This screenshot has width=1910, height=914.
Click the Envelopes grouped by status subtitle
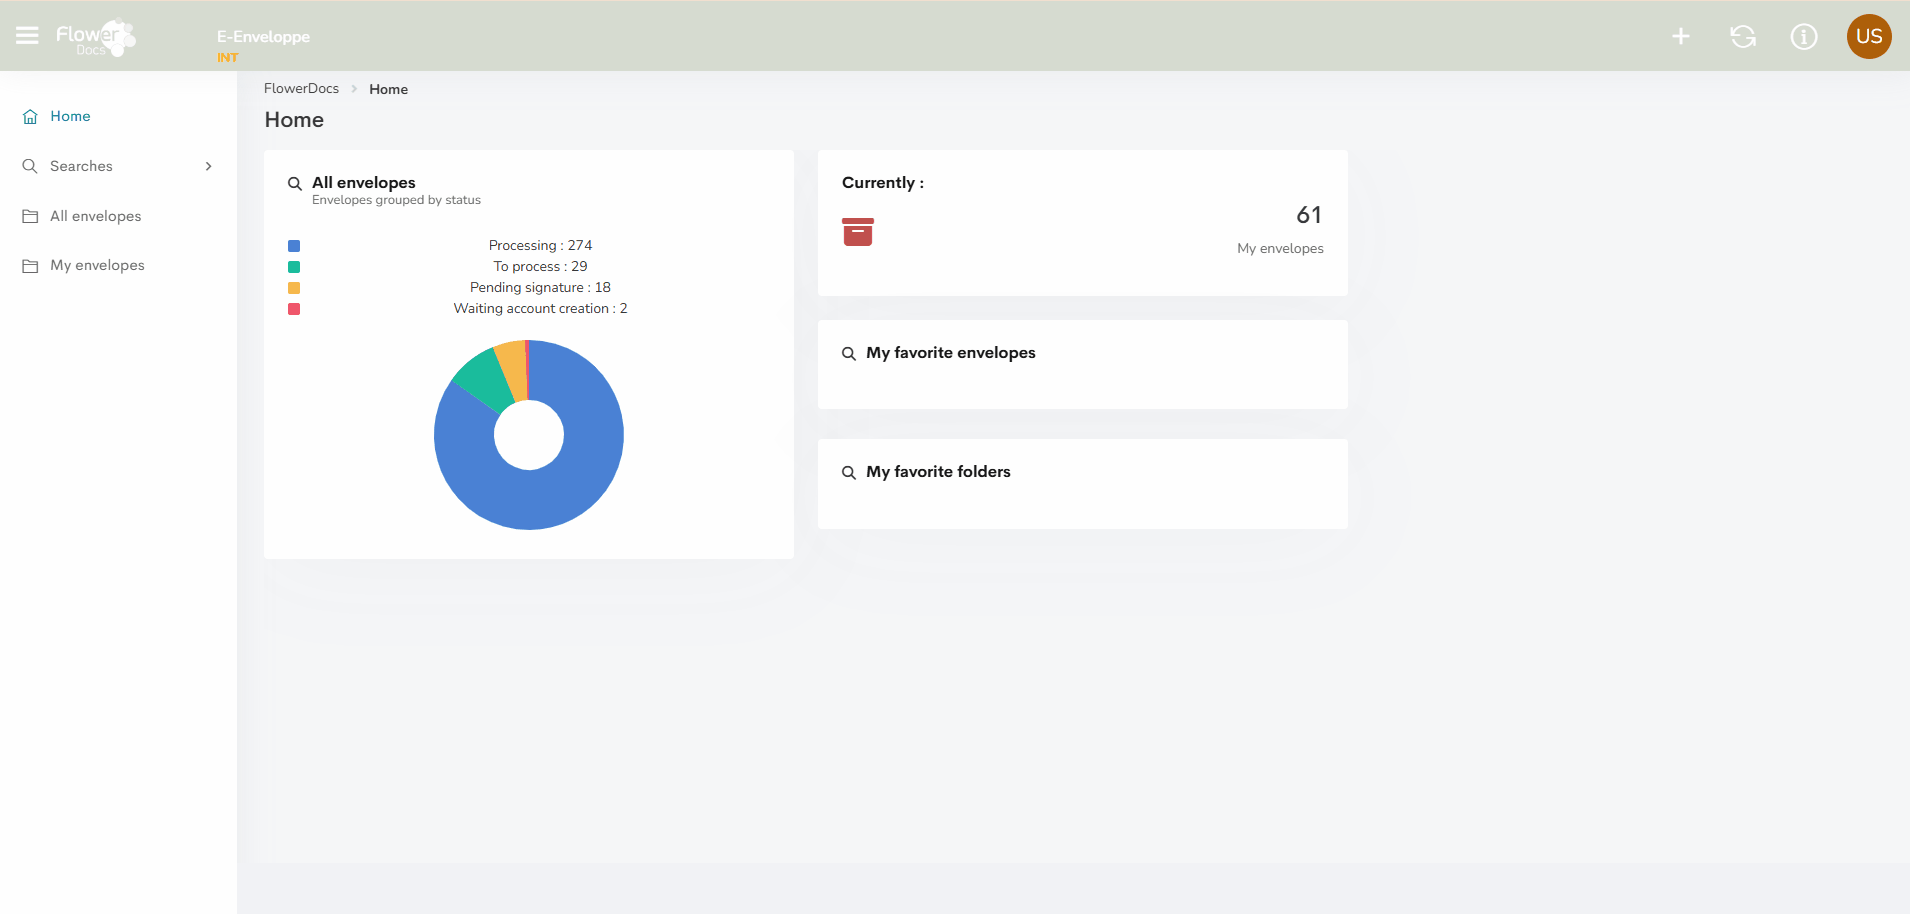[396, 200]
